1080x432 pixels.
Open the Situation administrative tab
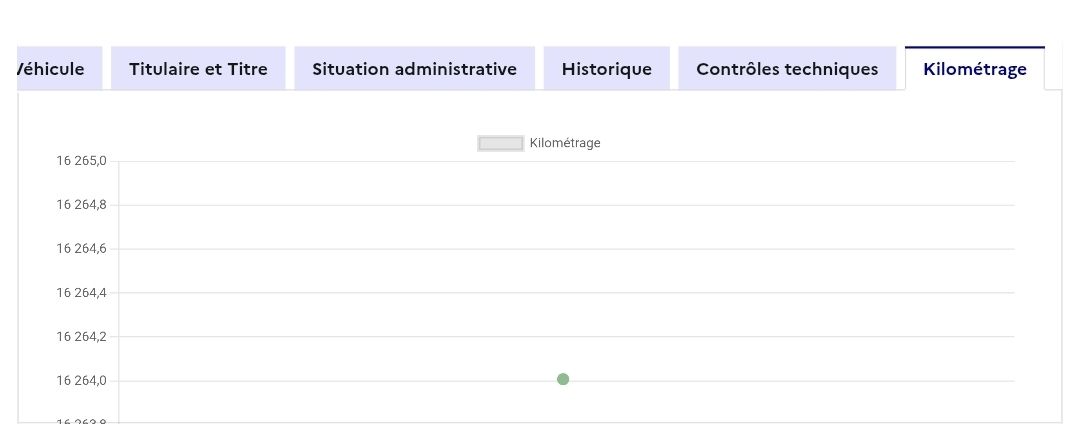point(414,69)
